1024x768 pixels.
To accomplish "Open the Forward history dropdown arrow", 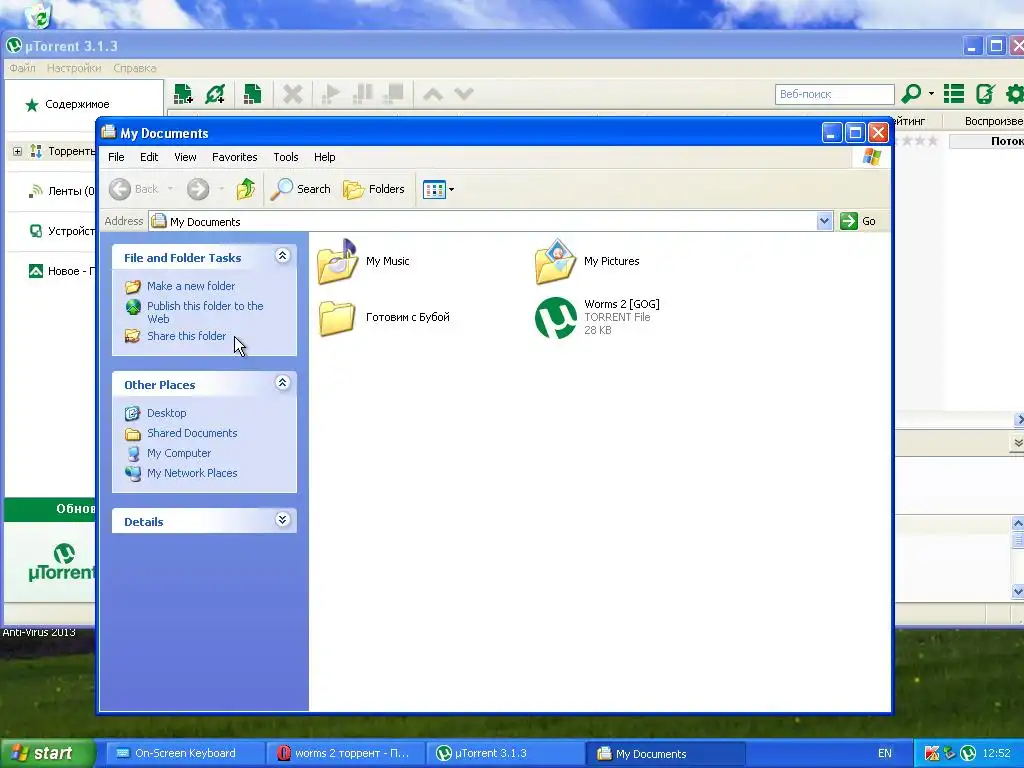I will (x=221, y=189).
